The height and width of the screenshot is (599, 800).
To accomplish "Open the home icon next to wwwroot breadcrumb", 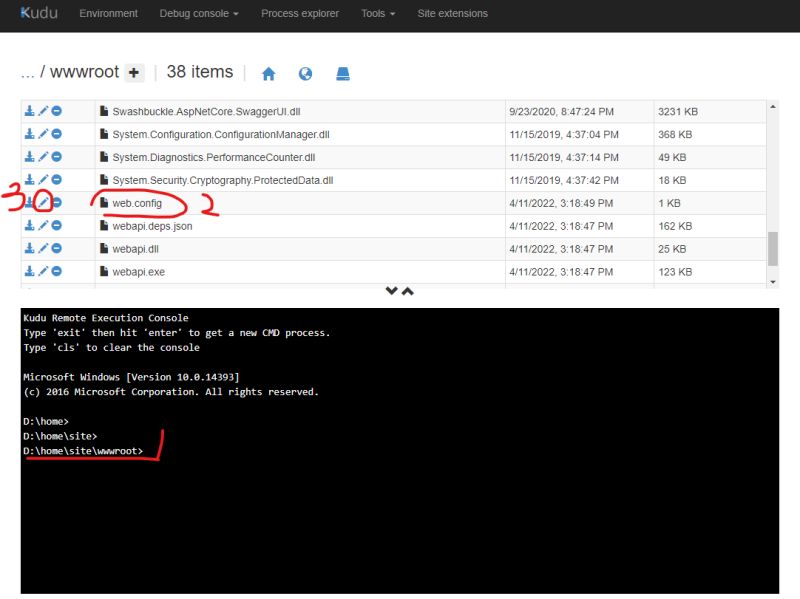I will (x=270, y=72).
